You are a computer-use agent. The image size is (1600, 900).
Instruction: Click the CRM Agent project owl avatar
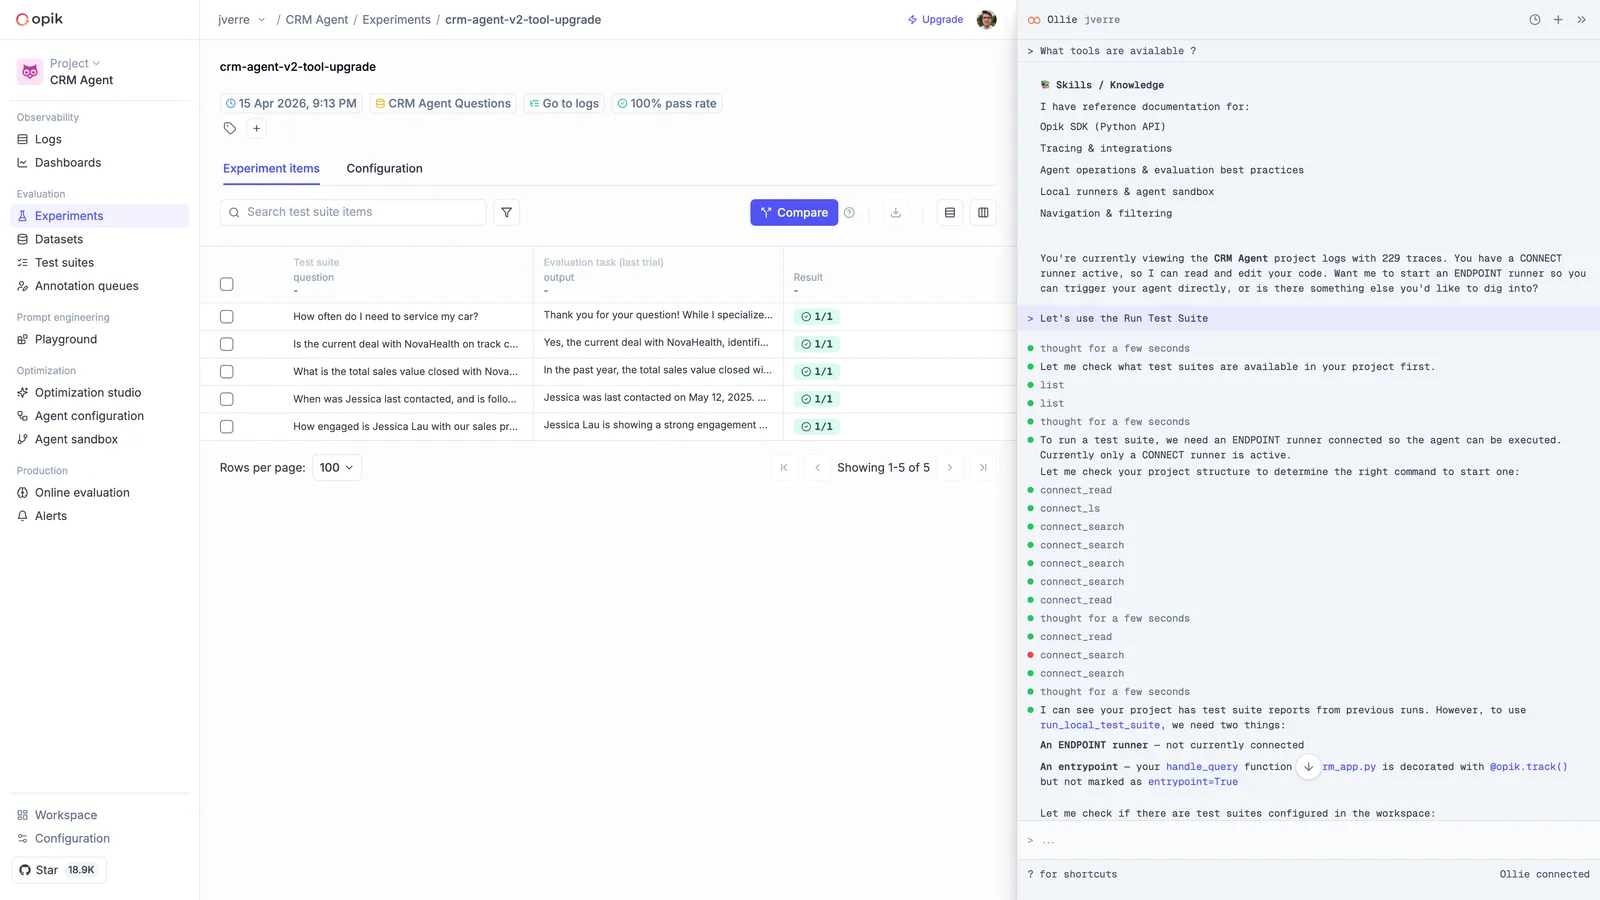pos(30,72)
